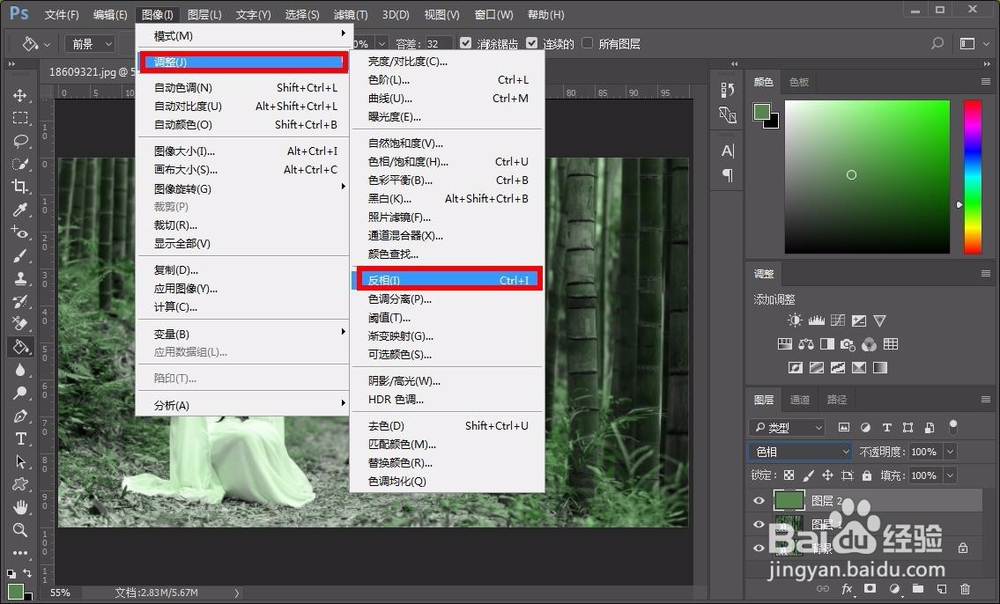Click the color picker field

click(867, 177)
